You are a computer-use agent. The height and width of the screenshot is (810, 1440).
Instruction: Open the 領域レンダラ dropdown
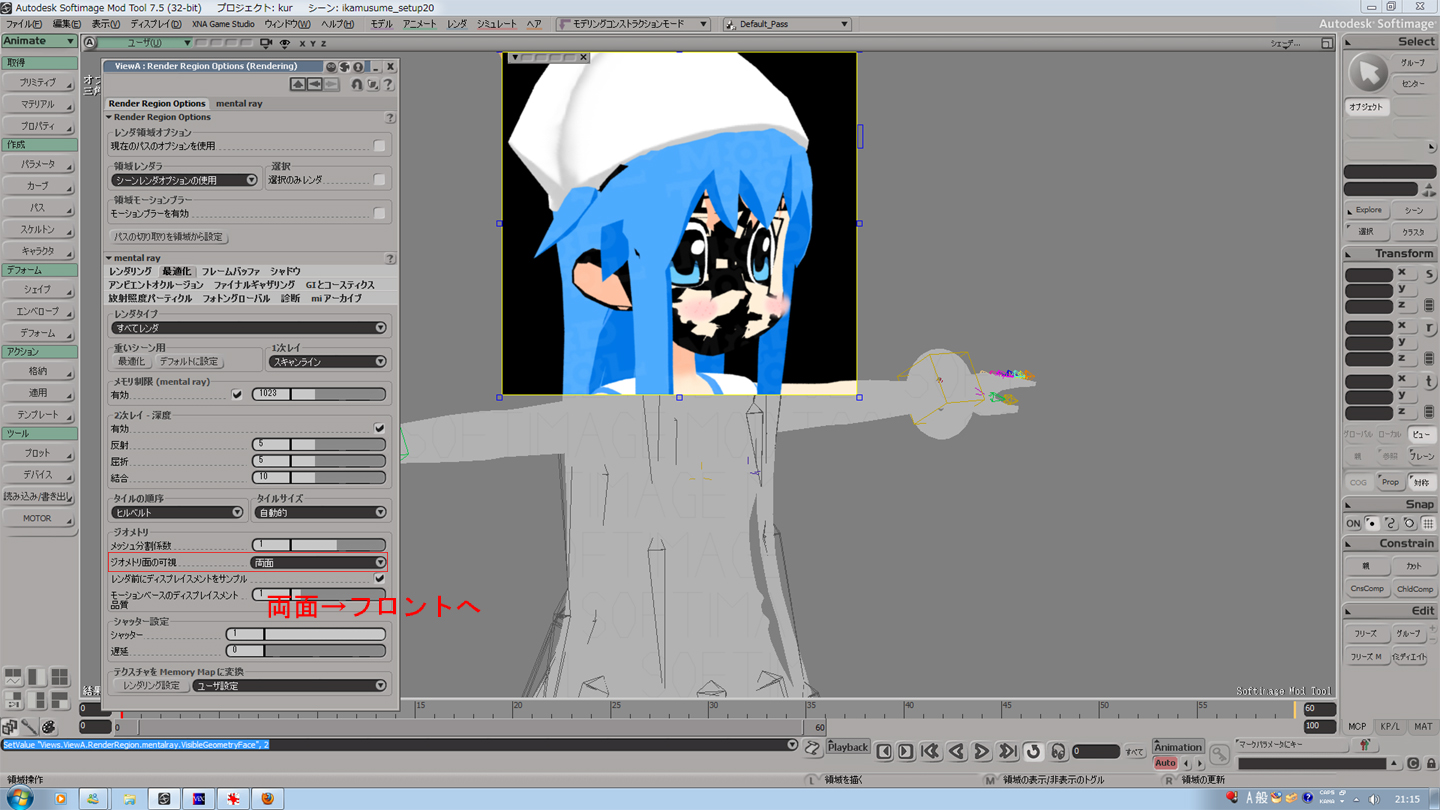tap(184, 180)
